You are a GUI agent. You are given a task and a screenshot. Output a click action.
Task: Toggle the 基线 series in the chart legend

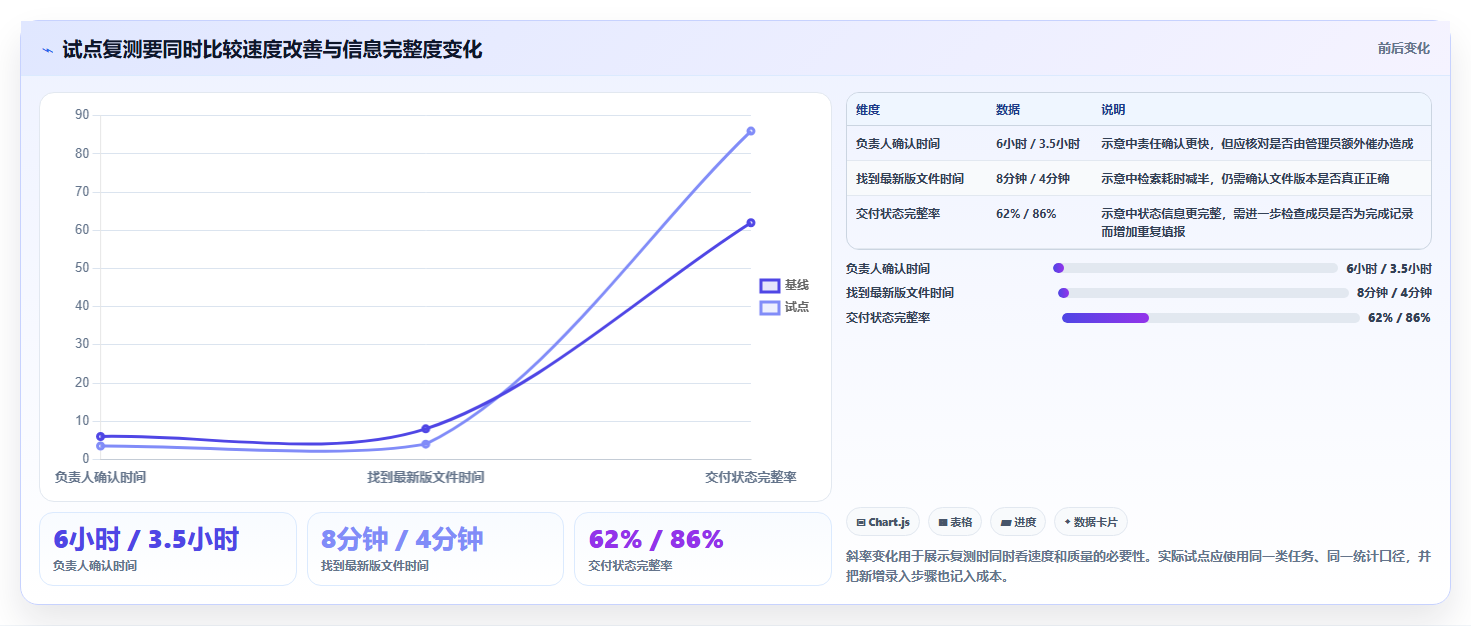[x=784, y=286]
